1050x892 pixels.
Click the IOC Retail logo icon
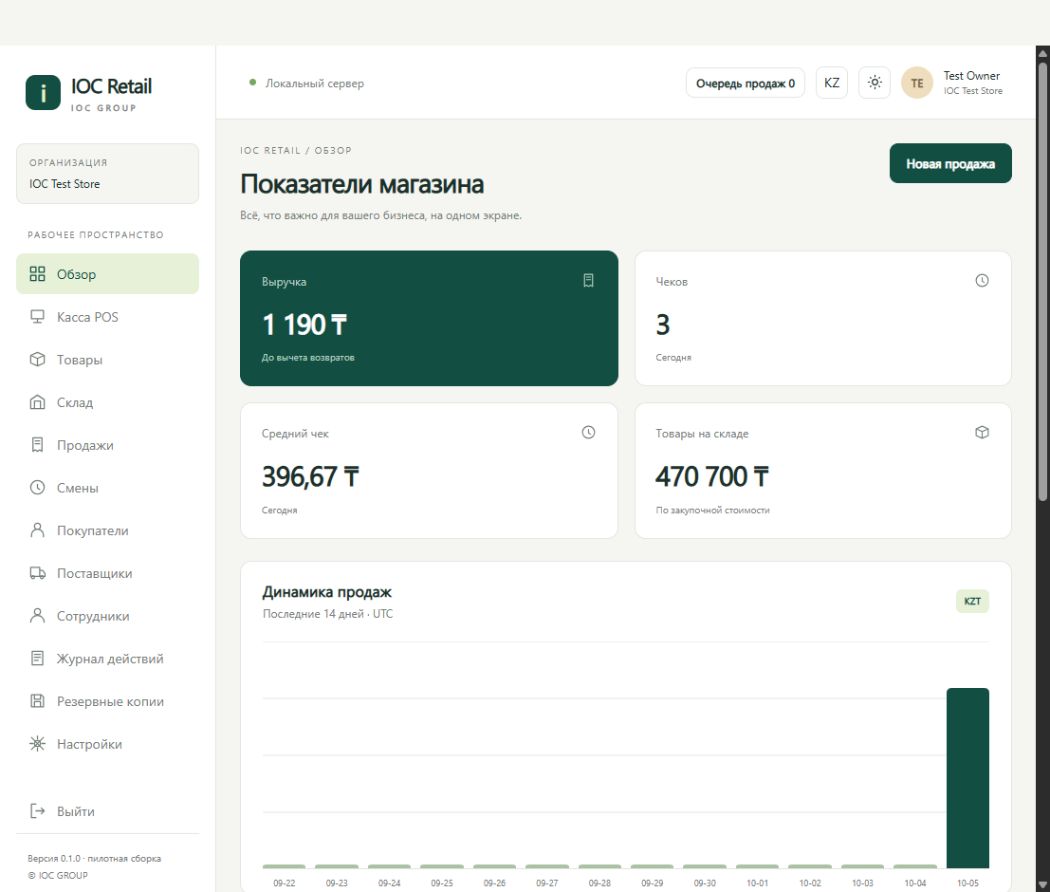[x=43, y=92]
